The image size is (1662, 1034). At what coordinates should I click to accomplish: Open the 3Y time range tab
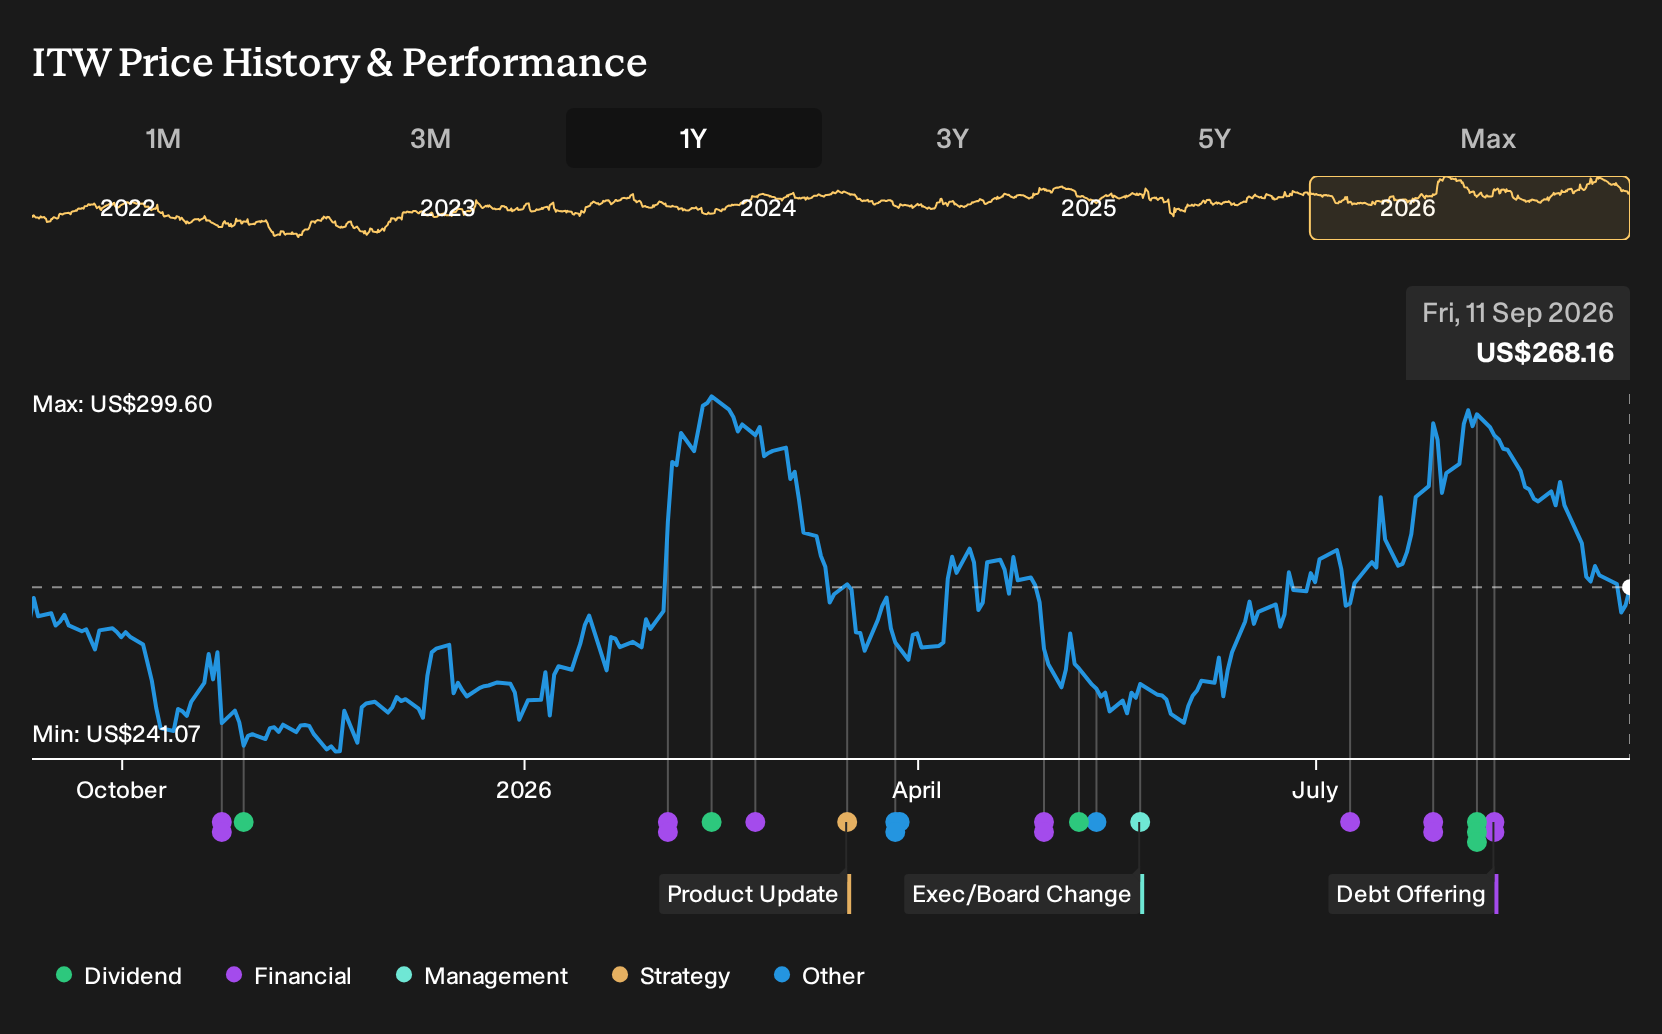[x=952, y=139]
